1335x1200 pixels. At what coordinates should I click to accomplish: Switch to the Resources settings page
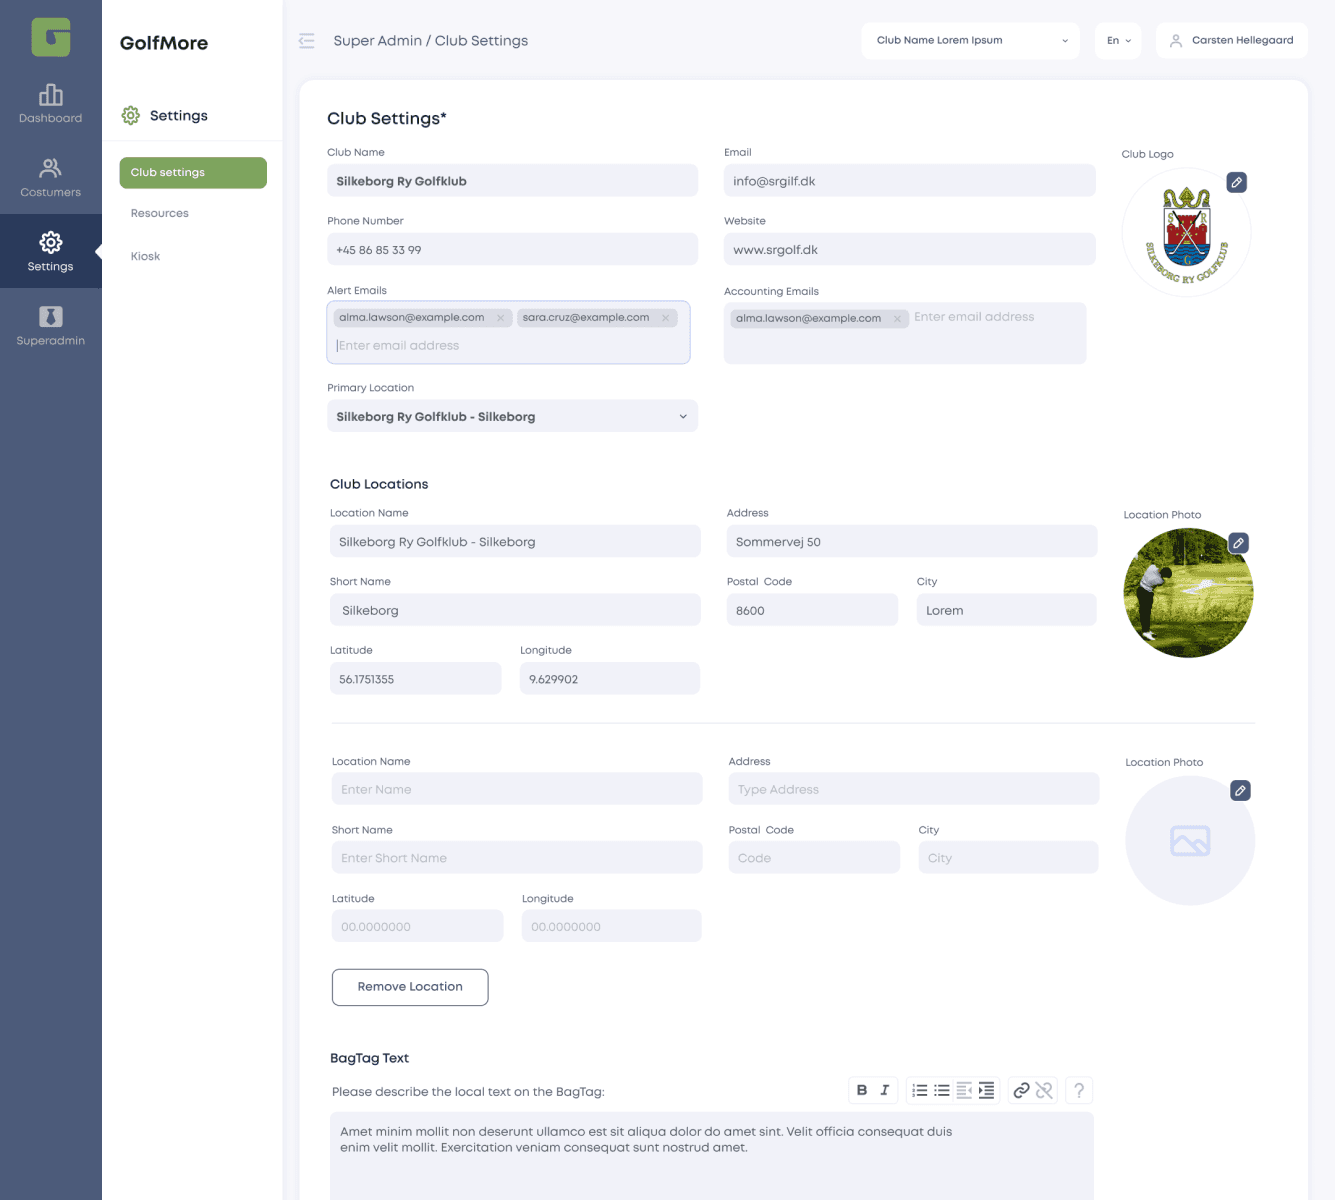point(159,213)
